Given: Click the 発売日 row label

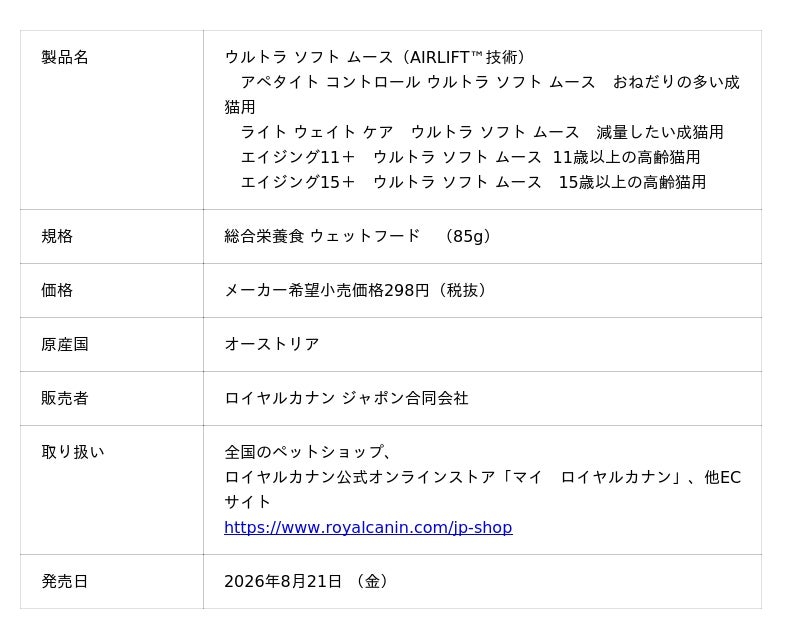Looking at the screenshot, I should [65, 581].
